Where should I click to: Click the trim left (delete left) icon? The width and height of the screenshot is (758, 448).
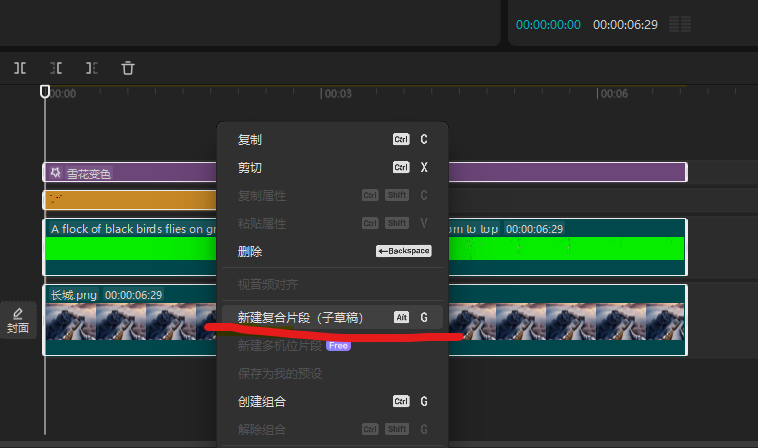[x=56, y=68]
